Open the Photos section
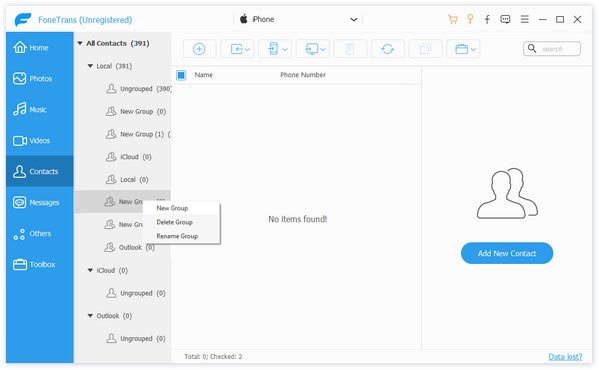599x370 pixels. [x=39, y=79]
